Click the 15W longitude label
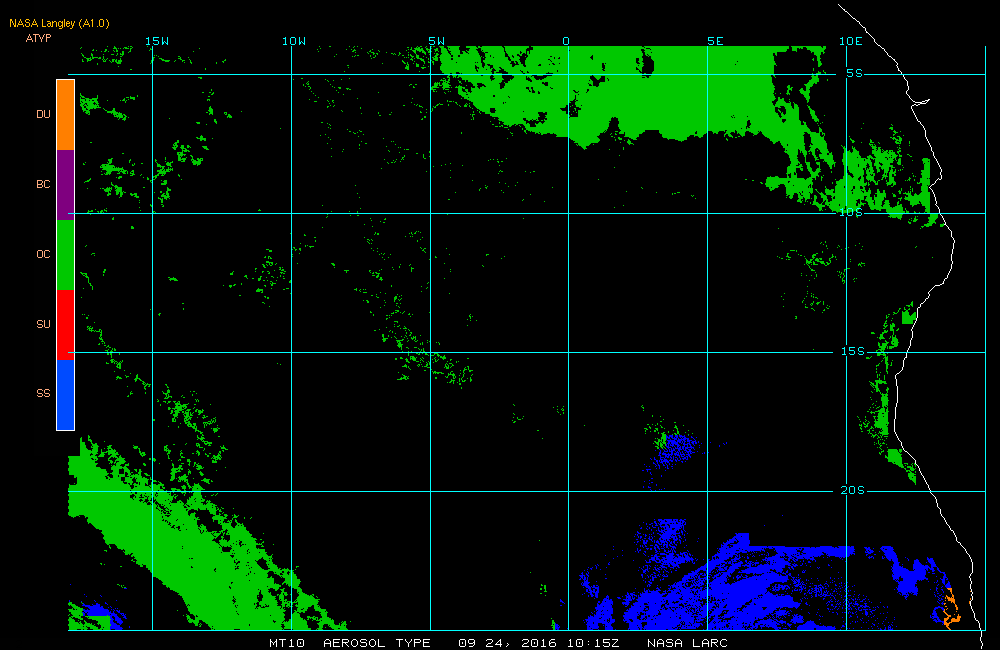This screenshot has height=650, width=1000. point(157,41)
